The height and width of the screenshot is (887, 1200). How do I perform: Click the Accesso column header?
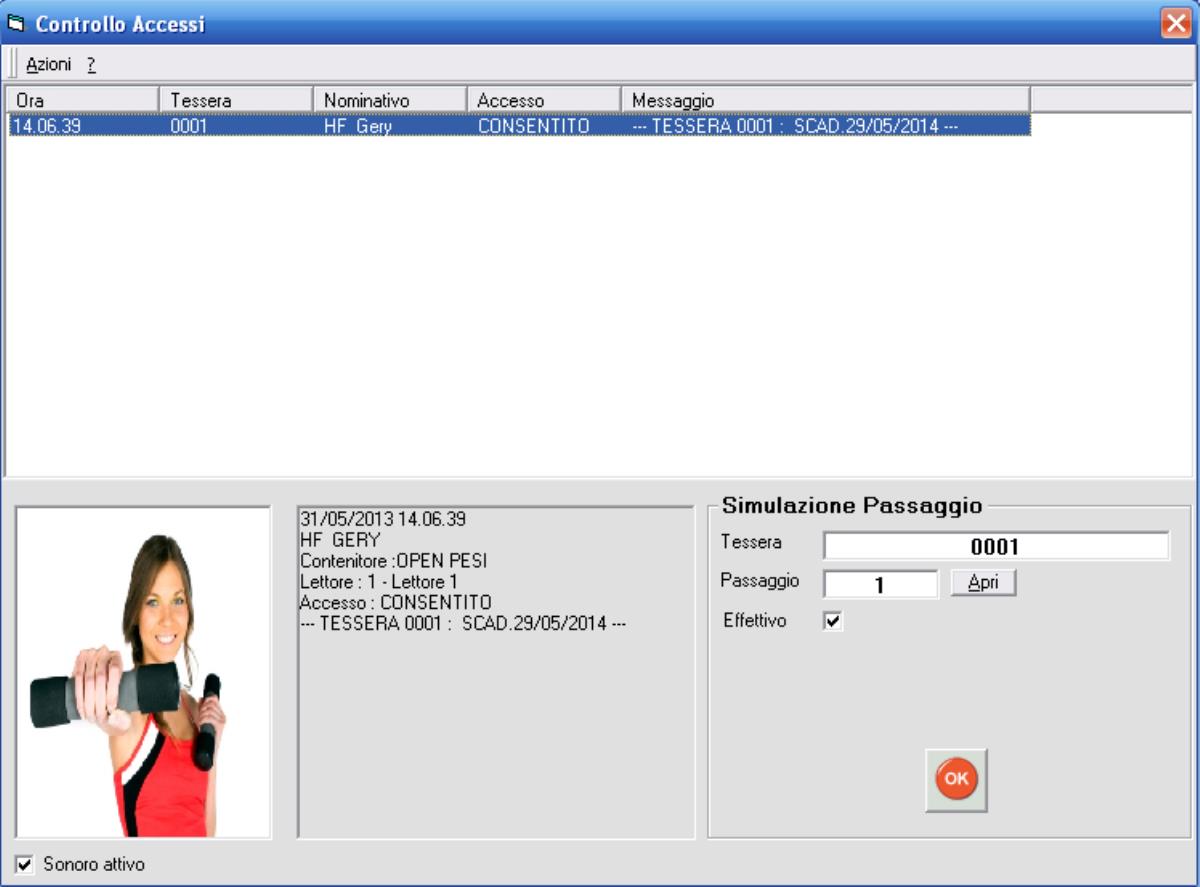tap(544, 100)
